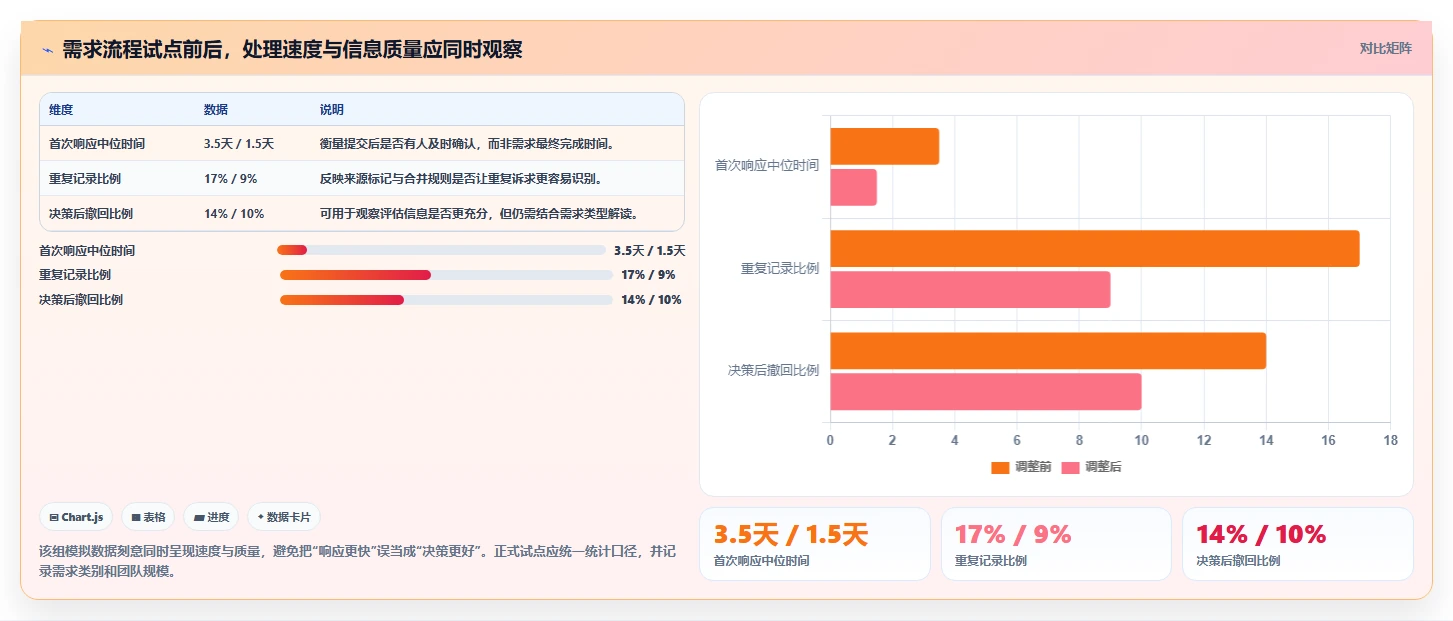Click the orange 调整前 legend color box
1453x621 pixels.
click(x=1000, y=467)
